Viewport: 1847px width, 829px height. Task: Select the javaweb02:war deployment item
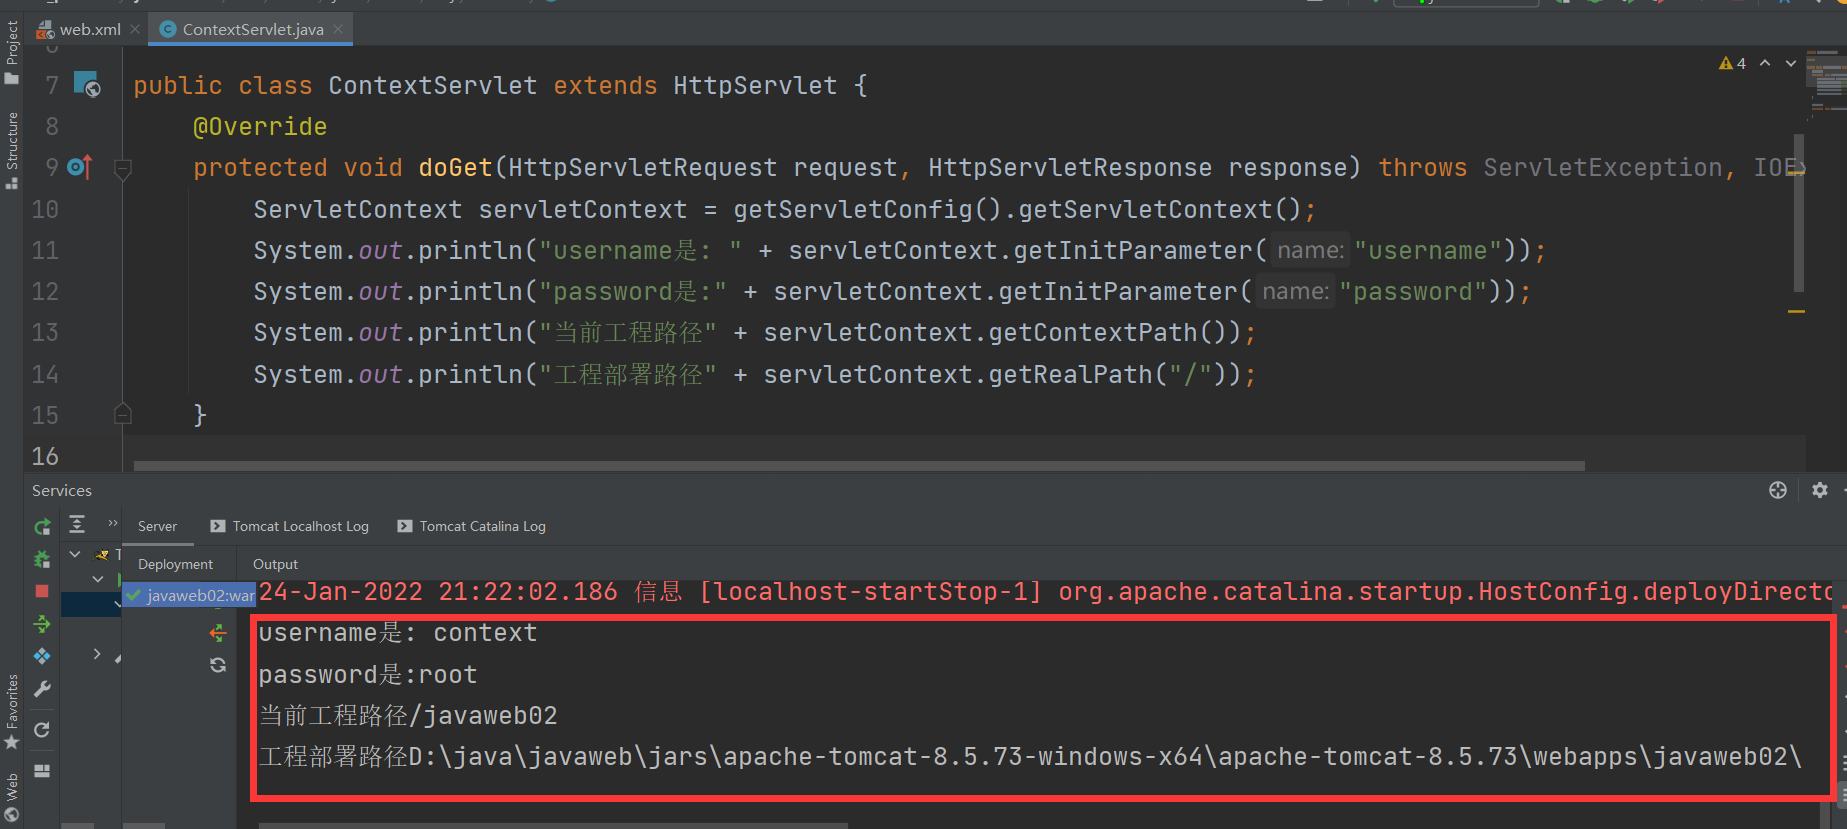(190, 595)
